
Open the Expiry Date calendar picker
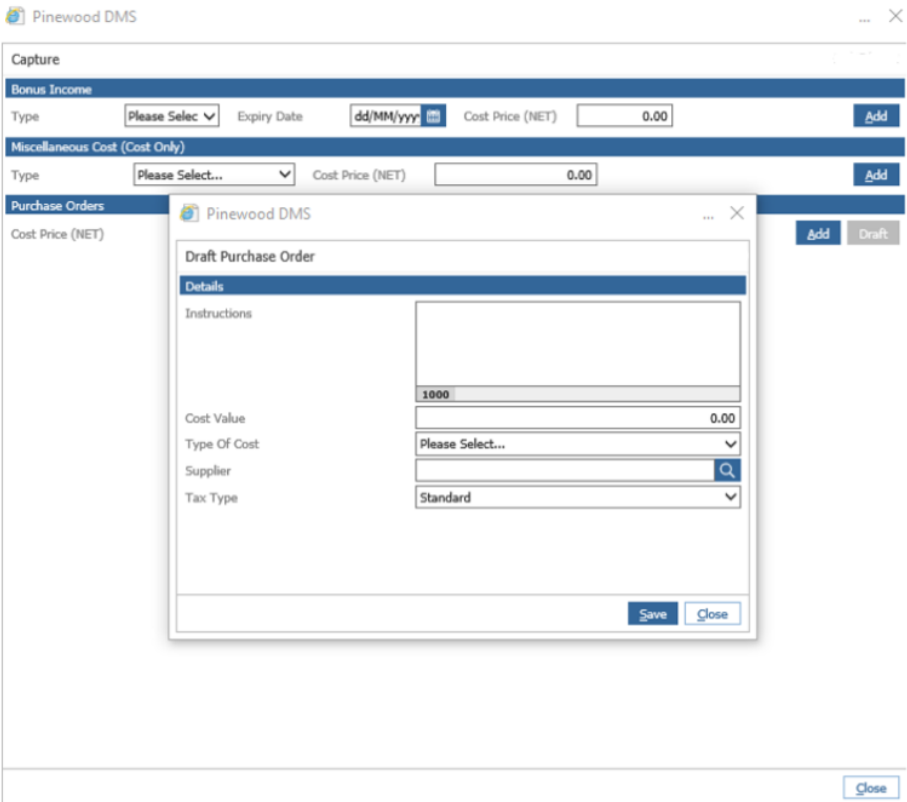(433, 116)
